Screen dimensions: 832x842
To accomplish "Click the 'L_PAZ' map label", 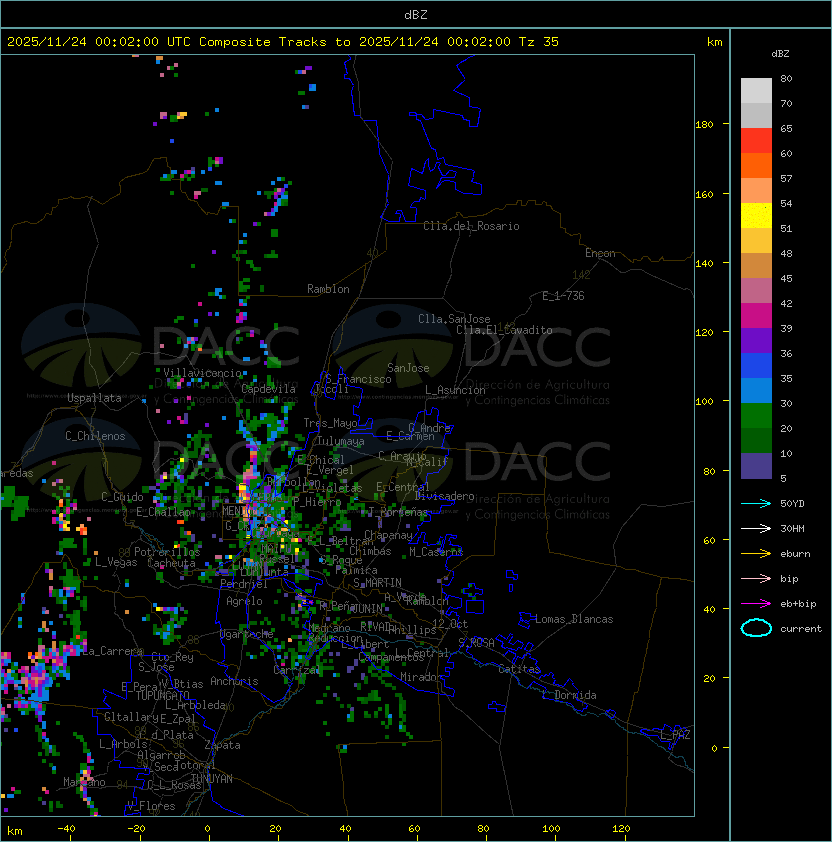I will pos(675,735).
